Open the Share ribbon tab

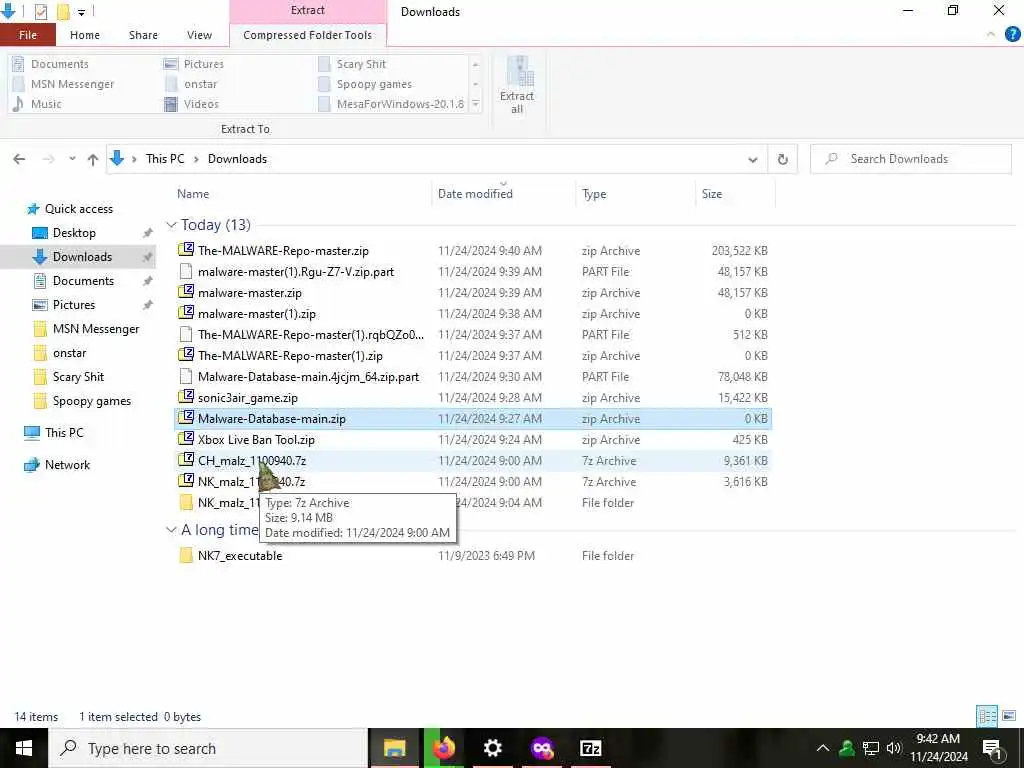pyautogui.click(x=143, y=35)
